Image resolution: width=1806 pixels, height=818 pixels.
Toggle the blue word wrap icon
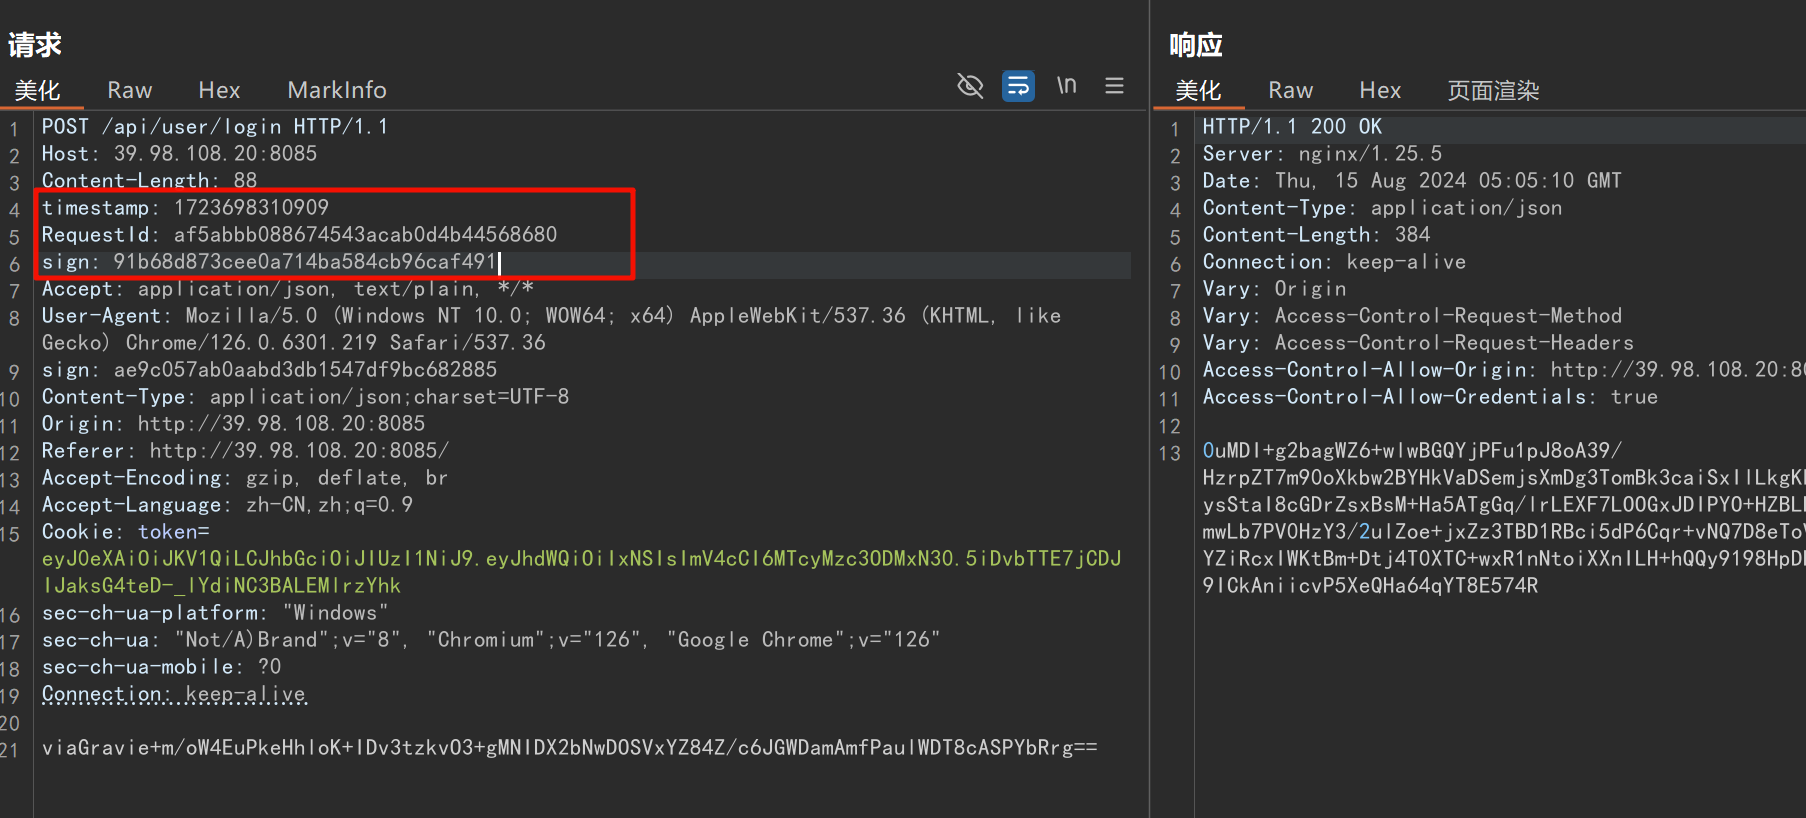1018,86
